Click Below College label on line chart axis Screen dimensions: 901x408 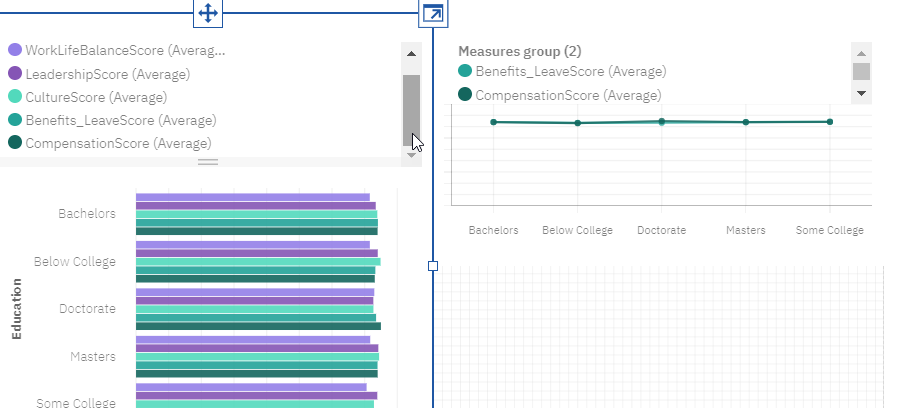pos(577,230)
